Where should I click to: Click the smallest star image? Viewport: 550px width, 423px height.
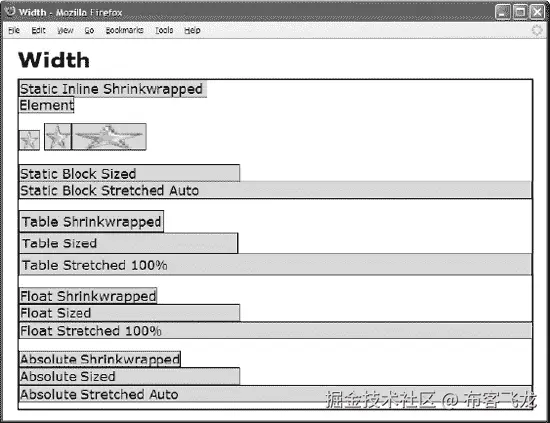[x=29, y=140]
